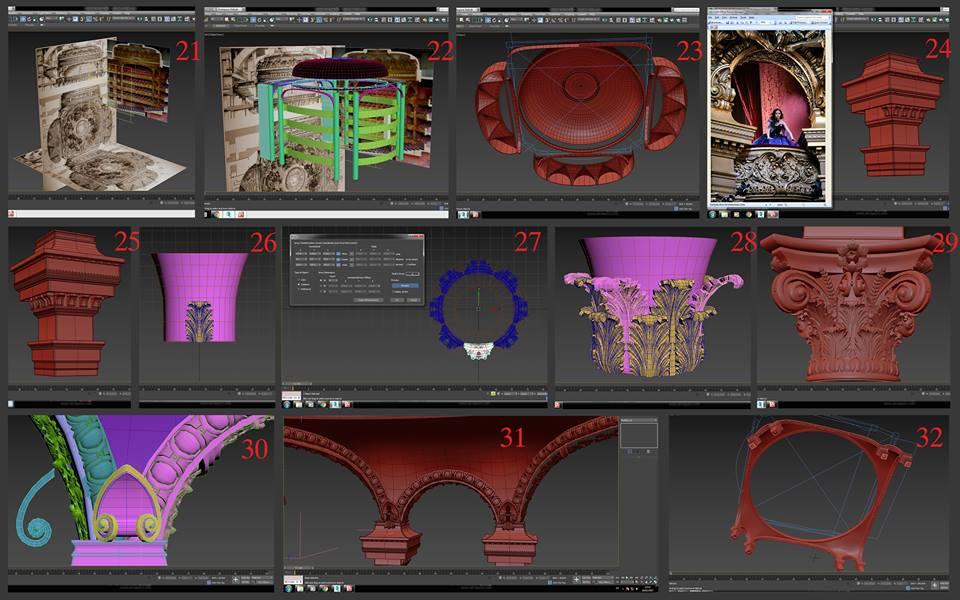The image size is (960, 600).
Task: Click the Preview button in the Array dialog
Action: pyautogui.click(x=405, y=286)
